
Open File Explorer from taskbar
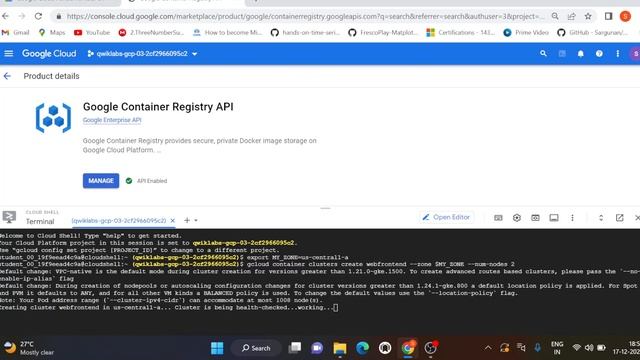[340, 348]
